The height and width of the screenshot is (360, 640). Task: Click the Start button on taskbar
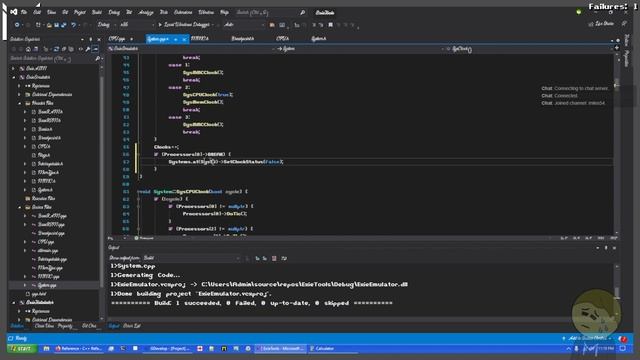[21, 349]
